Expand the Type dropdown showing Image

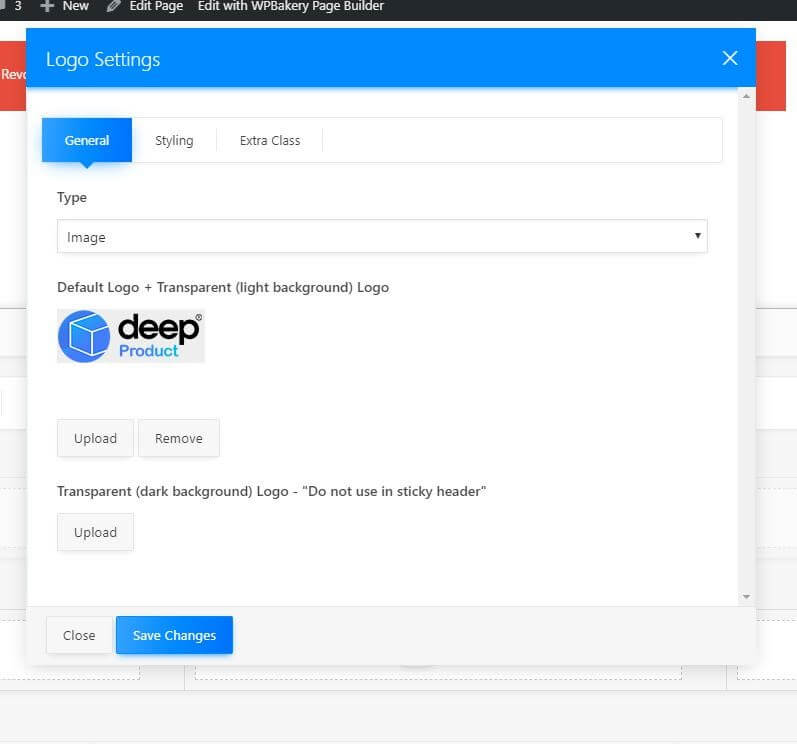click(x=382, y=236)
